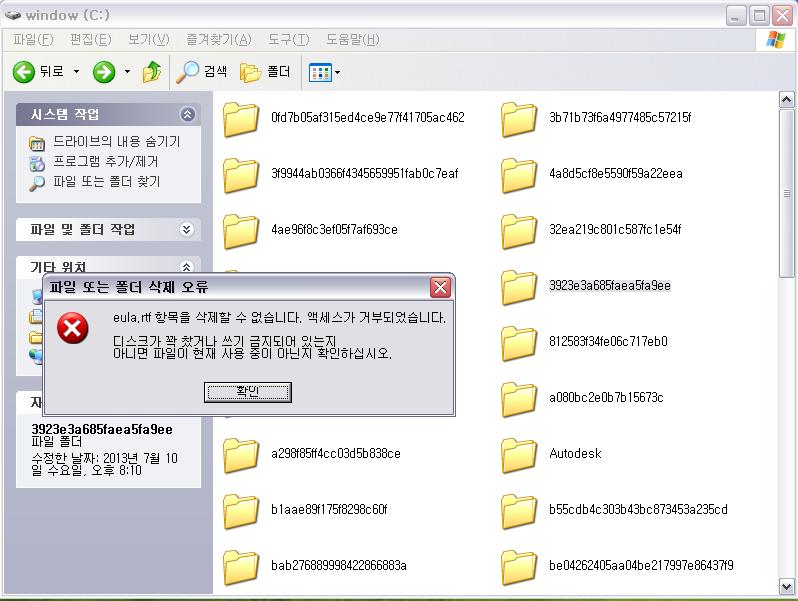Click the Back (뒤로) arrow icon
Image resolution: width=798 pixels, height=601 pixels.
pyautogui.click(x=24, y=72)
